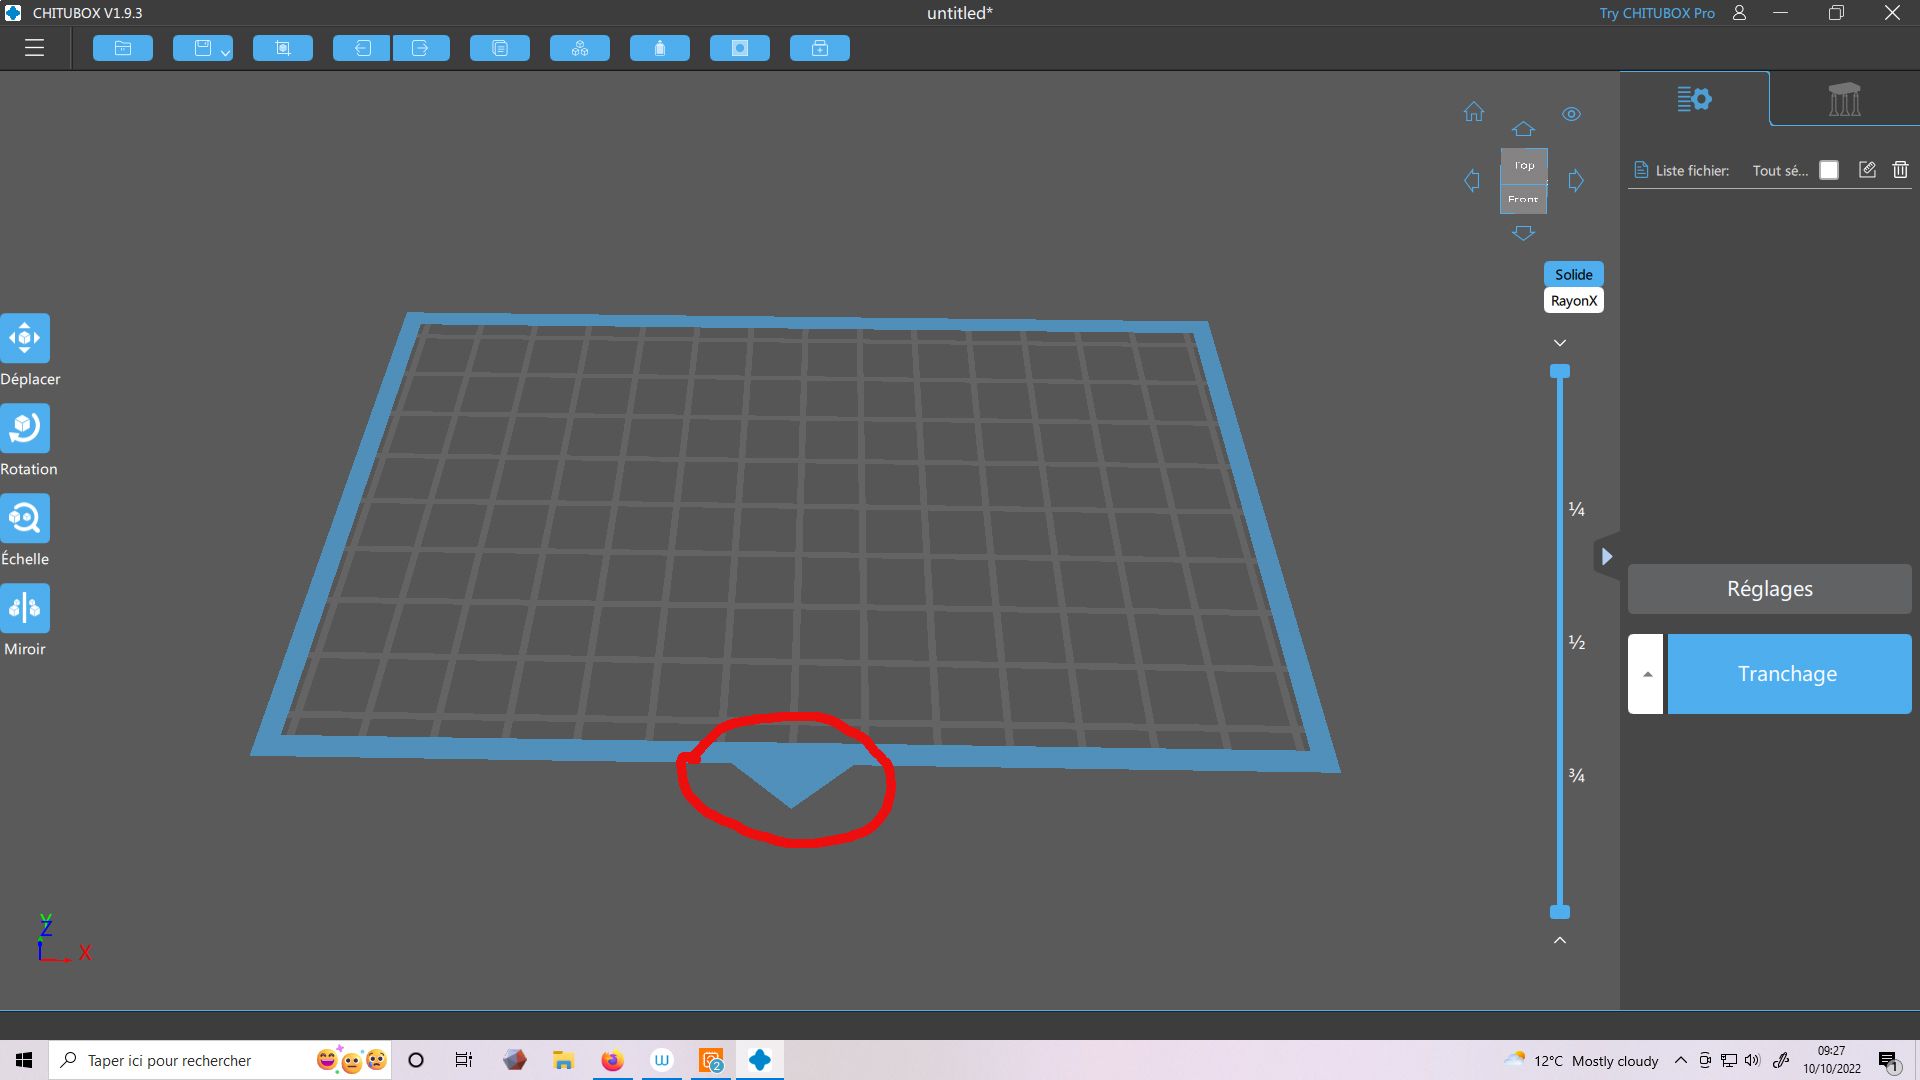Expand the slicing options arrow beside Tranchage
Screen dimensions: 1920x1080
click(x=1646, y=674)
